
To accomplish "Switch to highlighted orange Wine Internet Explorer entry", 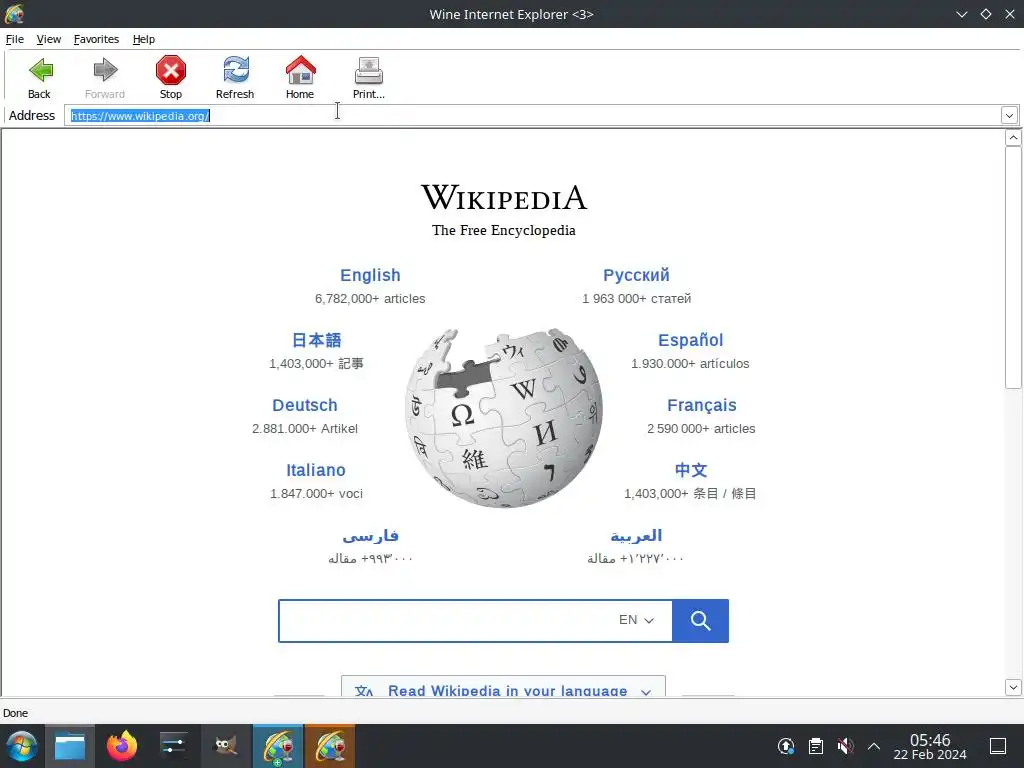I will pos(330,746).
